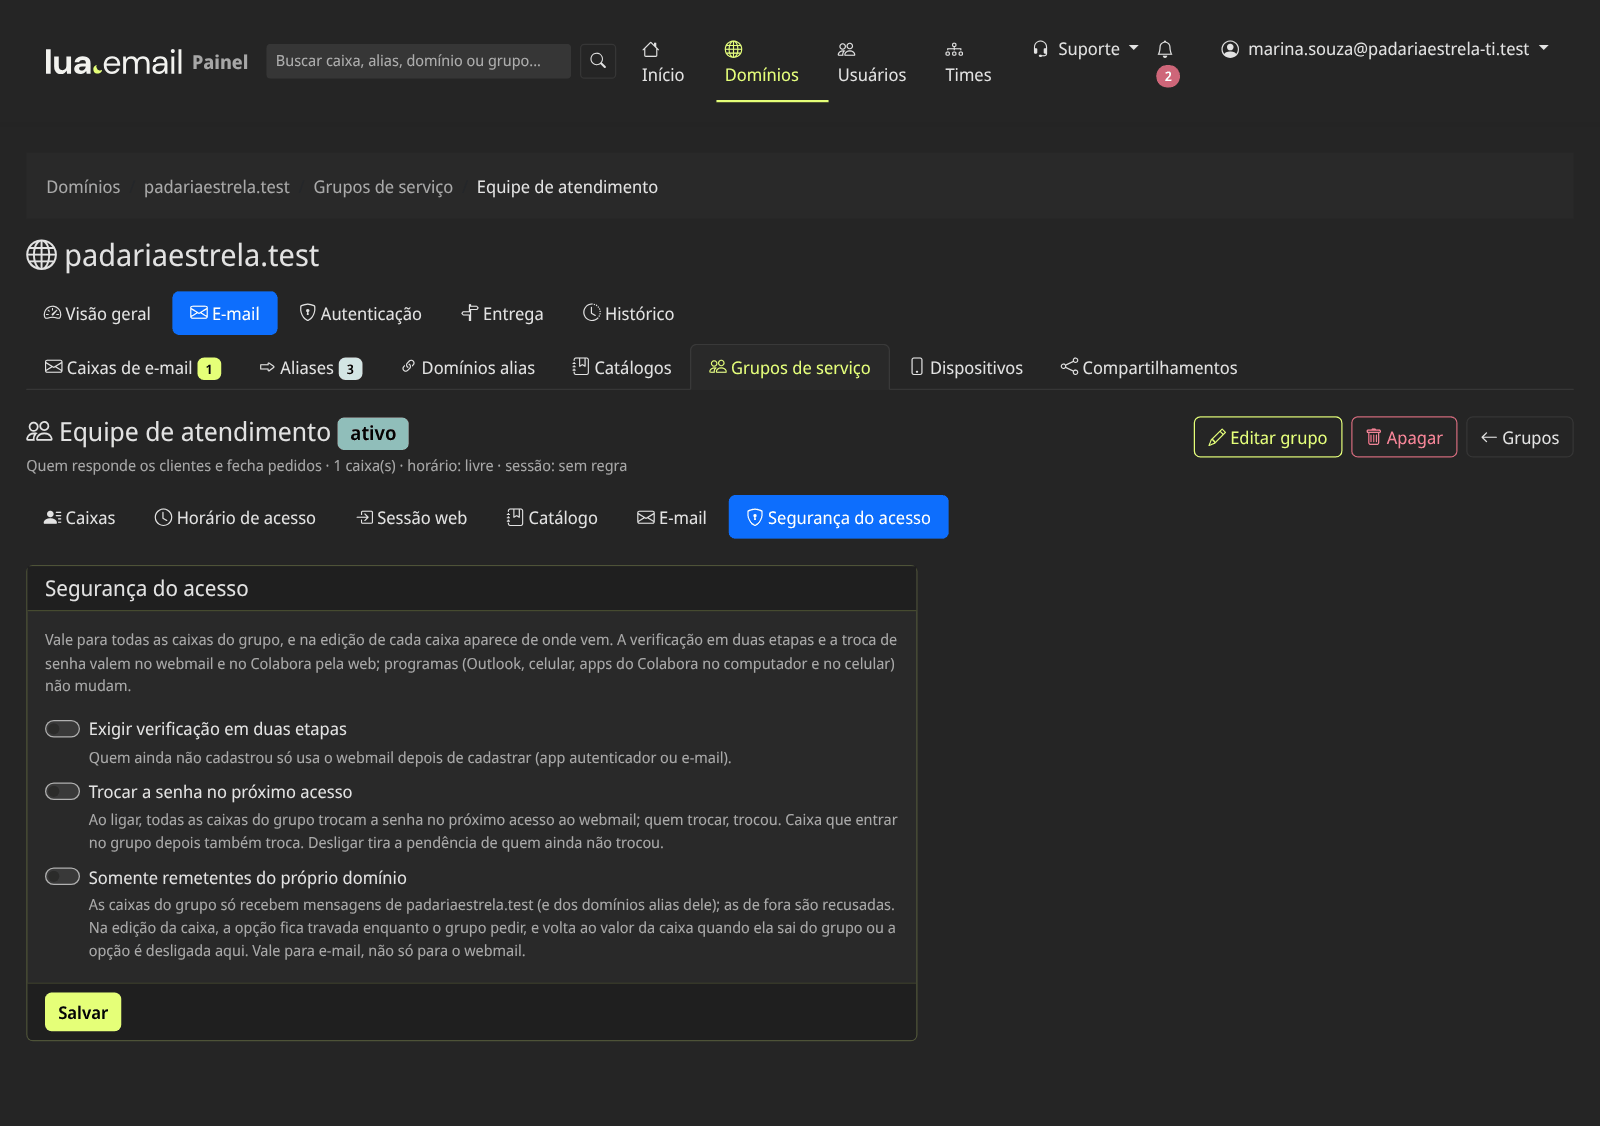Open the Catálogos tab
Viewport: 1600px width, 1126px height.
(622, 368)
